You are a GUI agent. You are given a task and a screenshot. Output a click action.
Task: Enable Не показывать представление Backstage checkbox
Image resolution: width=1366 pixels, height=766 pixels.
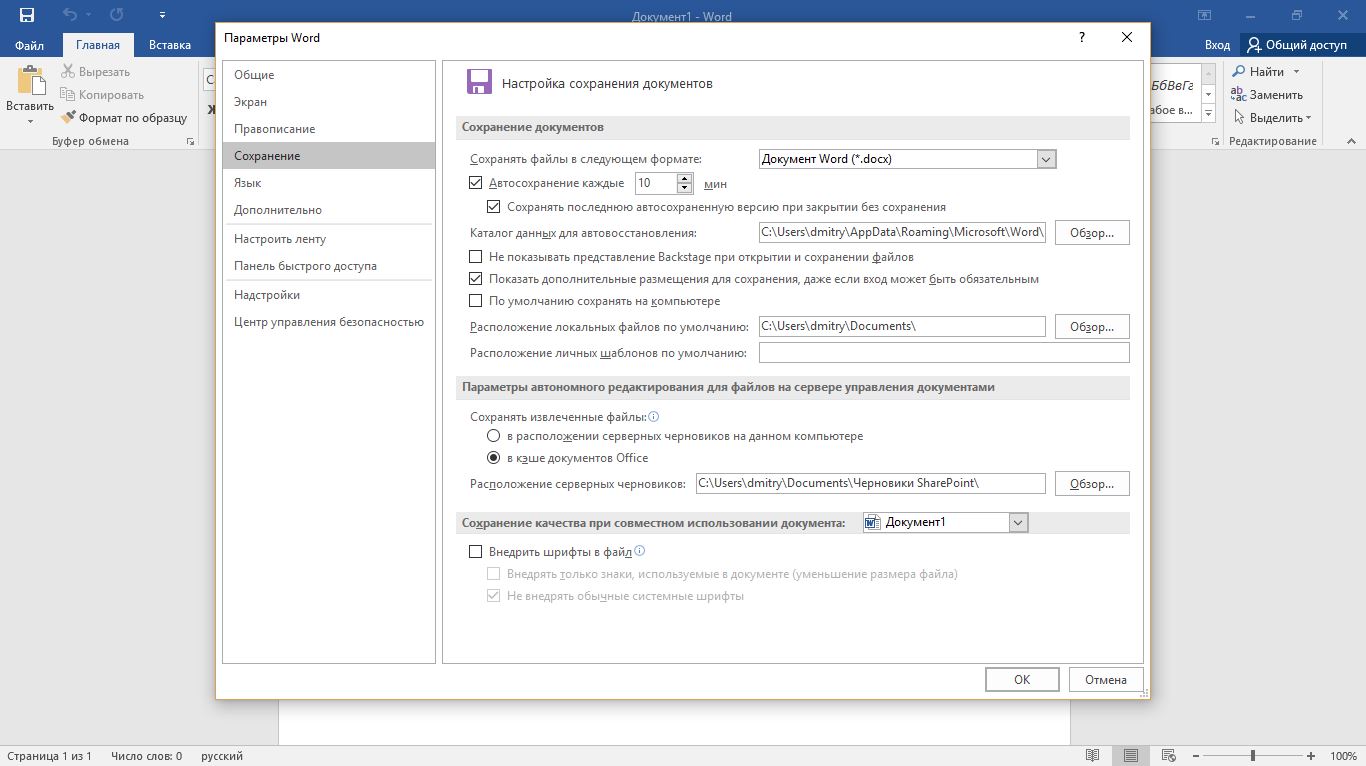(x=476, y=257)
